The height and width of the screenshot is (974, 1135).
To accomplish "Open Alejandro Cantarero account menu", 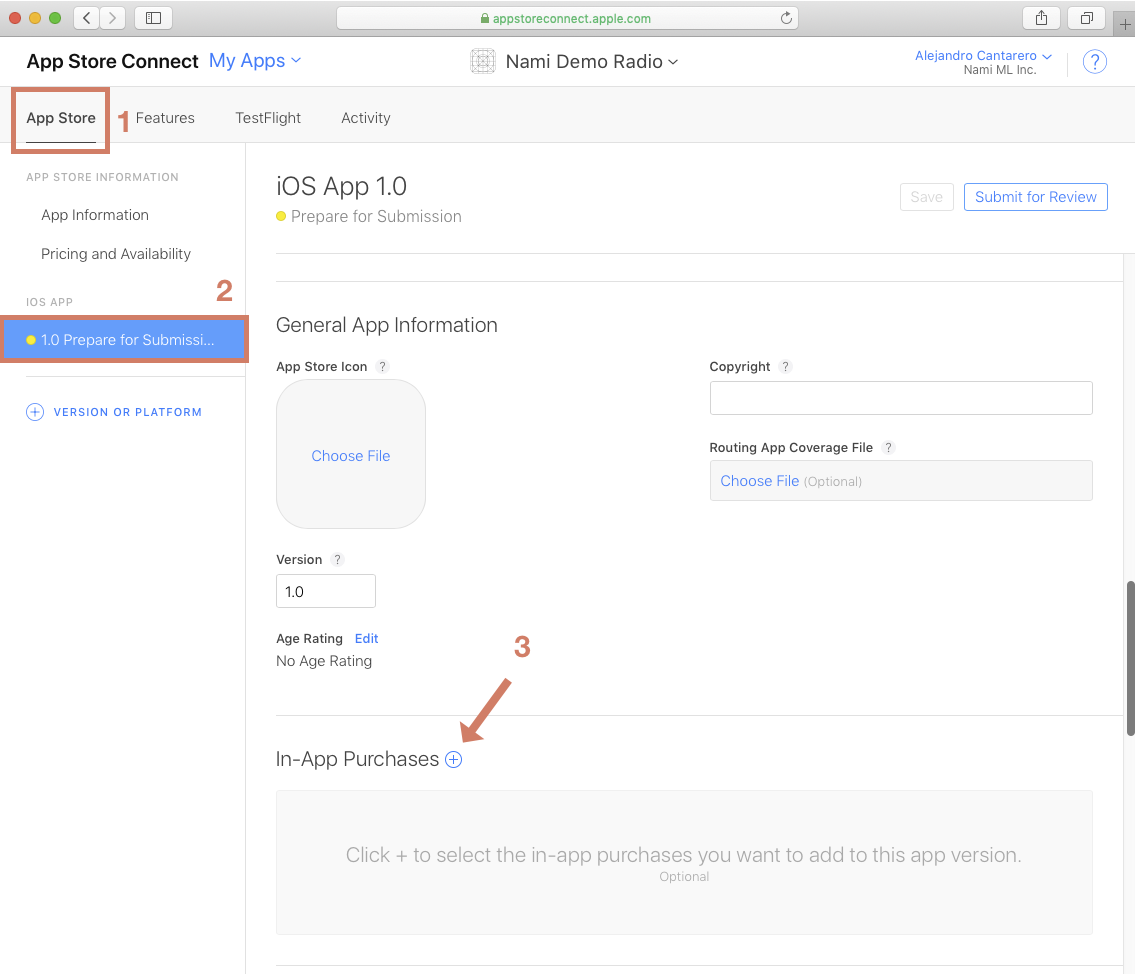I will tap(983, 56).
